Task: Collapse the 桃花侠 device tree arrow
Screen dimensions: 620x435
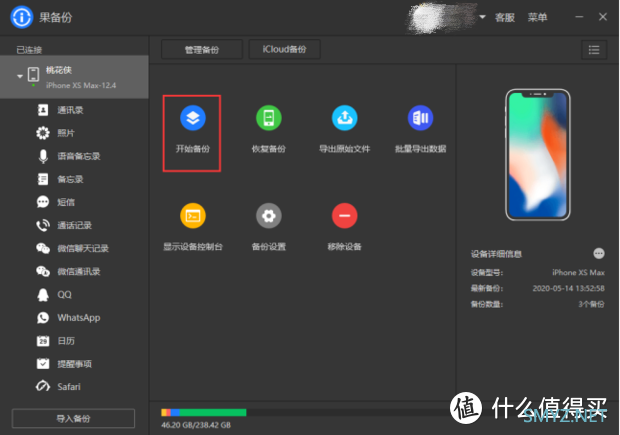Action: [20, 76]
